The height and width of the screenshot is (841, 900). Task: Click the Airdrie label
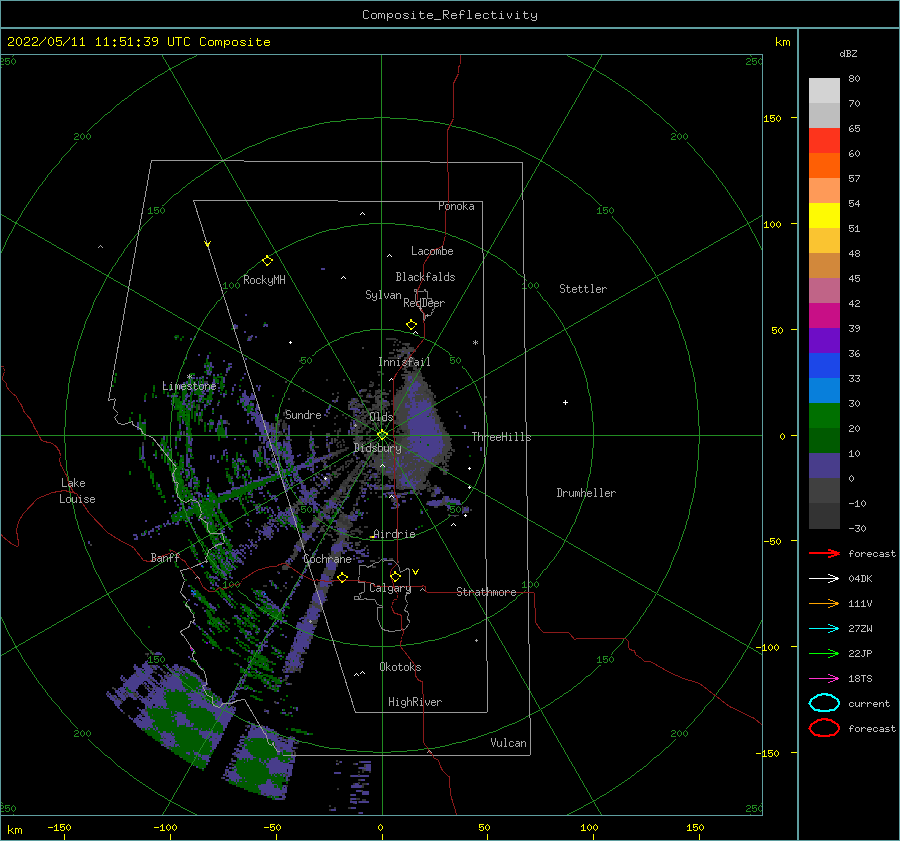pos(394,534)
